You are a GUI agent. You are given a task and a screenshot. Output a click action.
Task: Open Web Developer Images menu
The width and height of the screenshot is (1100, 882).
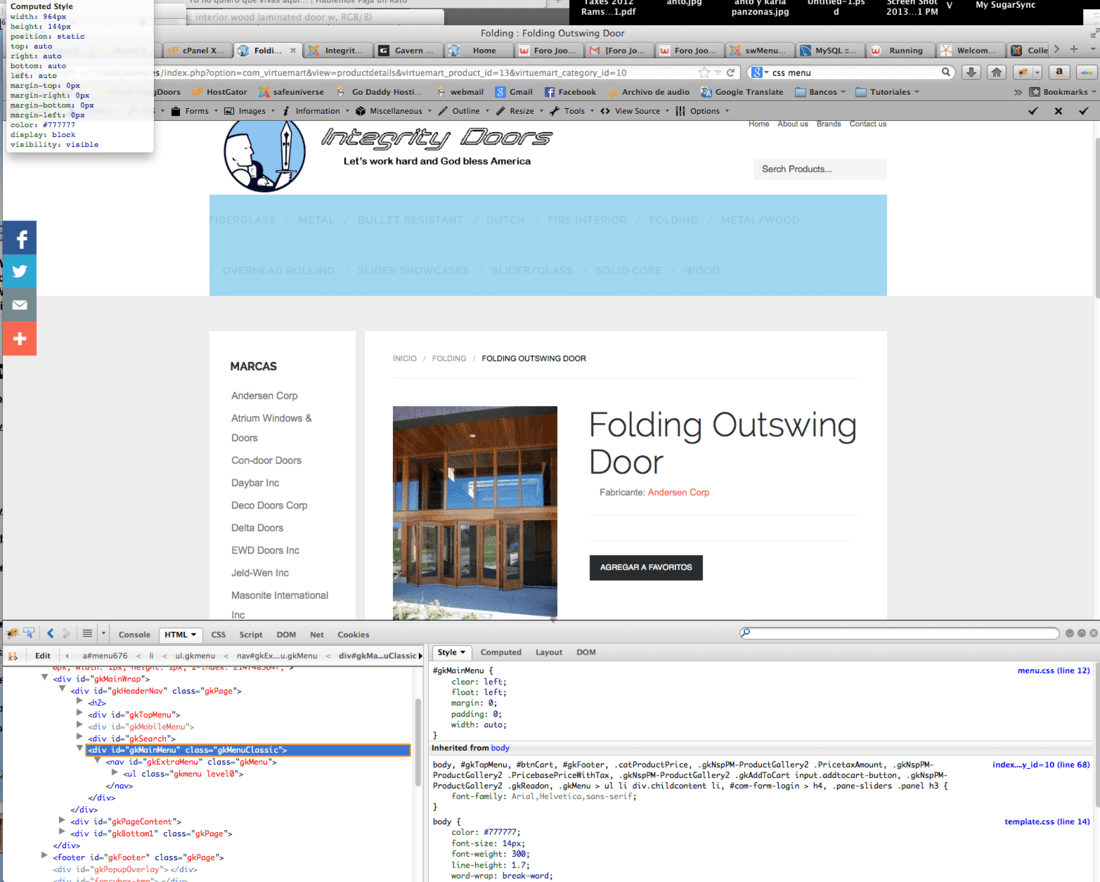250,111
